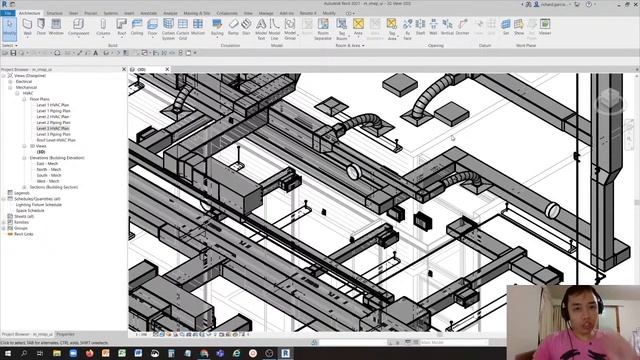This screenshot has height=360, width=640.
Task: Choose the Model Text tool
Action: coord(261,29)
